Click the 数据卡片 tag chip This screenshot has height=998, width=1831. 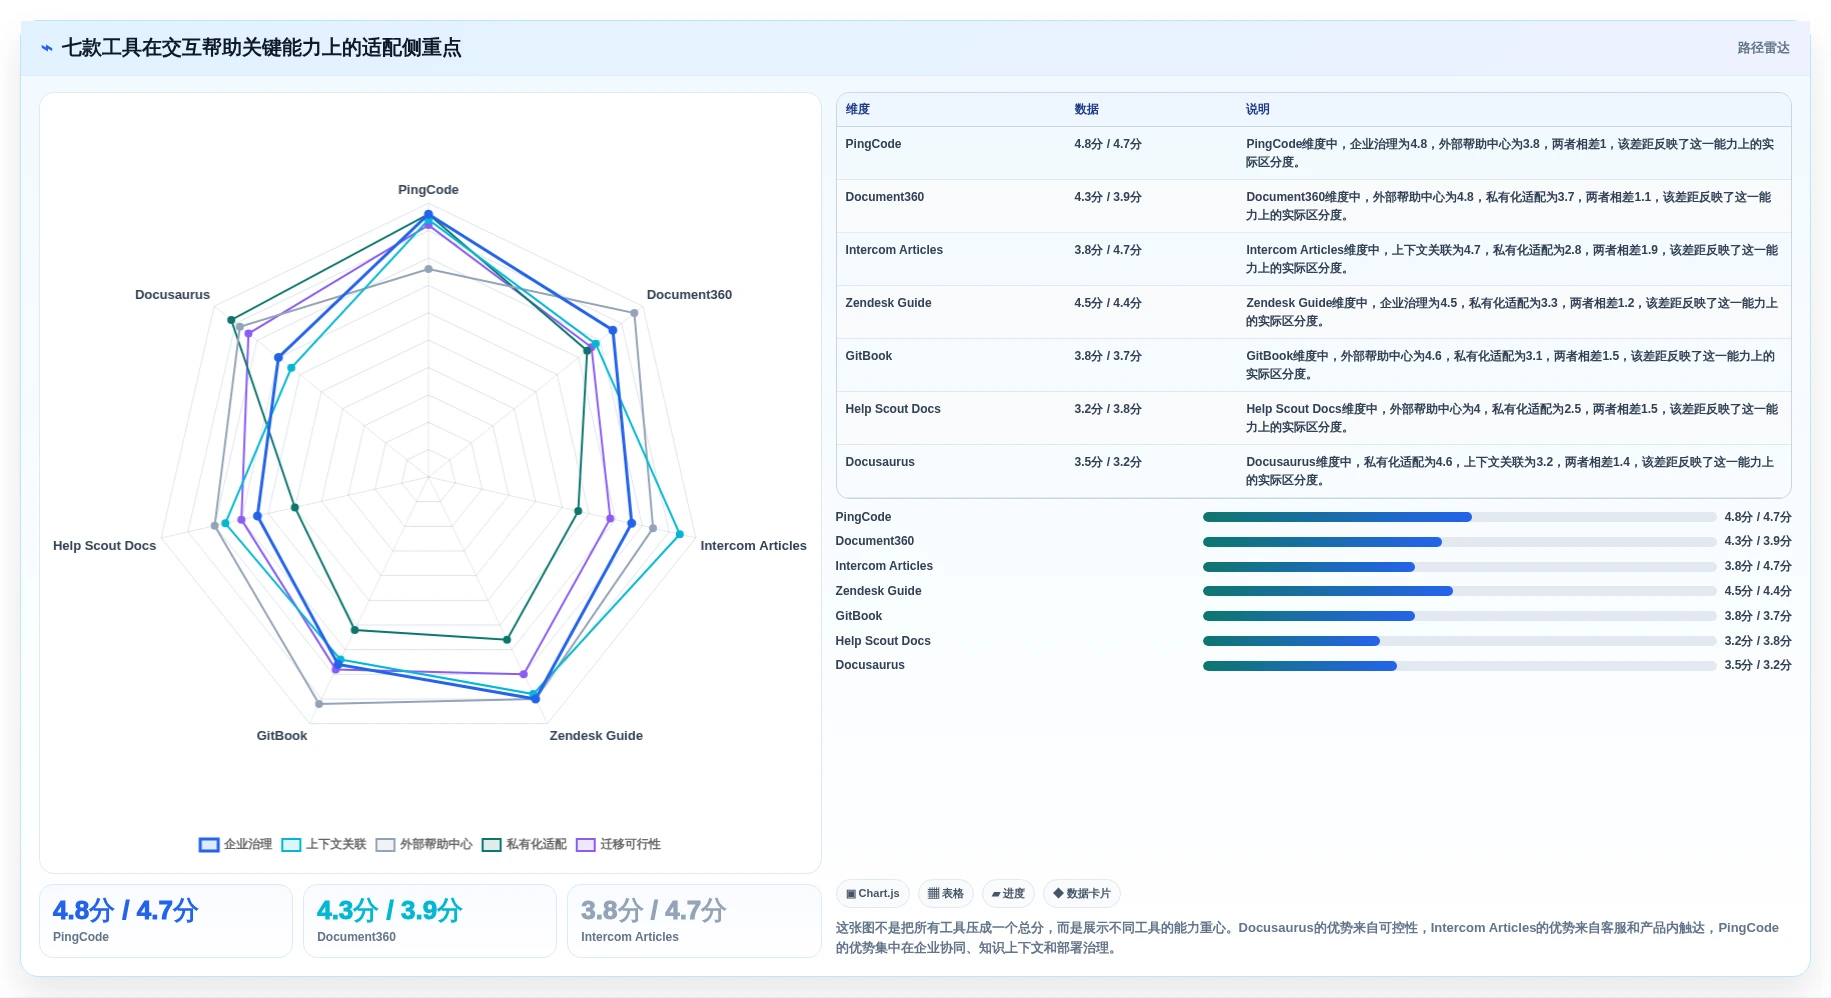(x=1081, y=894)
